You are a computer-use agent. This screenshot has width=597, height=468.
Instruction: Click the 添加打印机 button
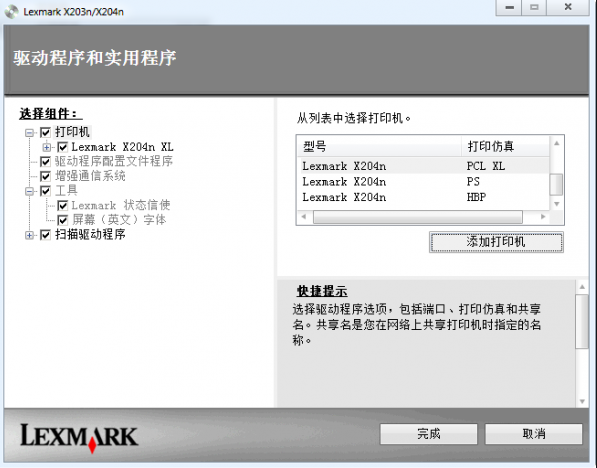[x=496, y=242]
